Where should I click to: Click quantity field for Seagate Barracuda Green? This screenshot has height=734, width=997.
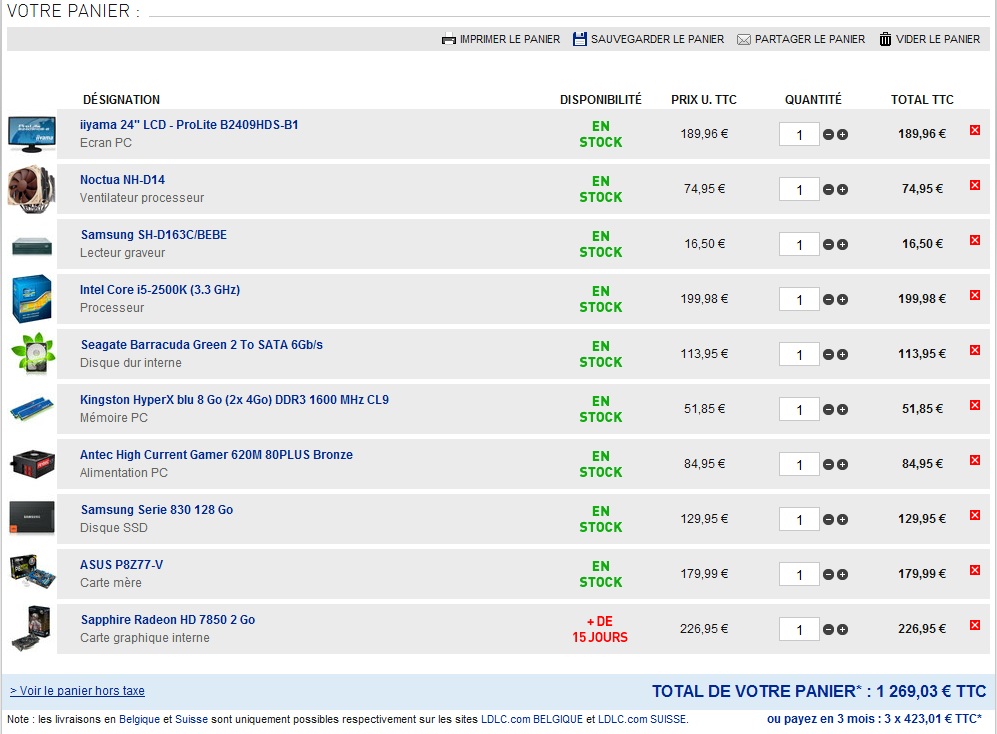coord(799,355)
